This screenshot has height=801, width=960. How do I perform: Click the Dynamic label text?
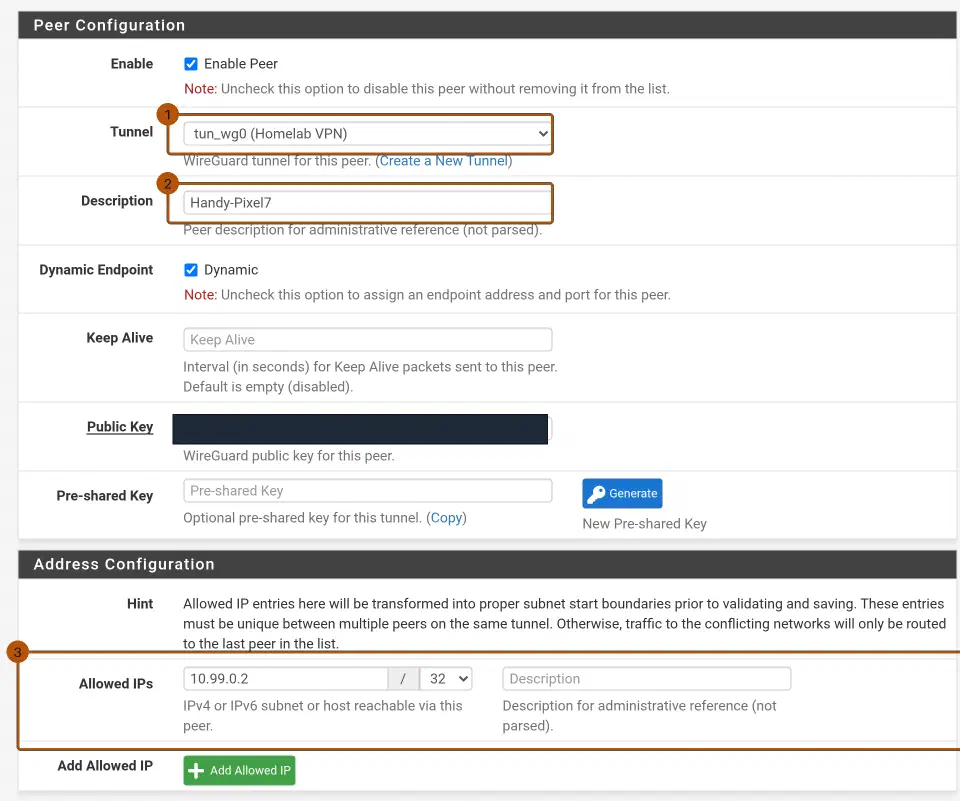tap(231, 270)
